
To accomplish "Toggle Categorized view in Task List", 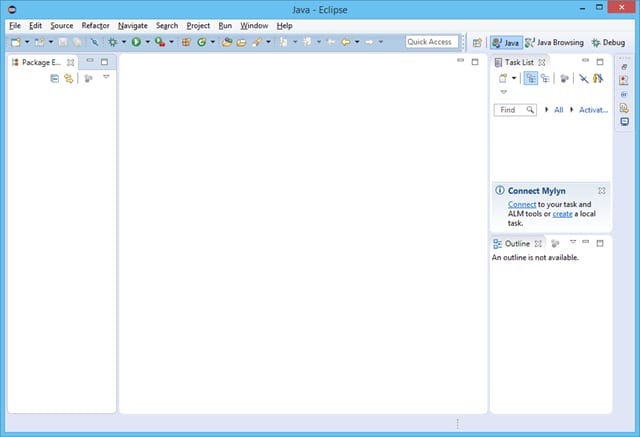I will [531, 78].
